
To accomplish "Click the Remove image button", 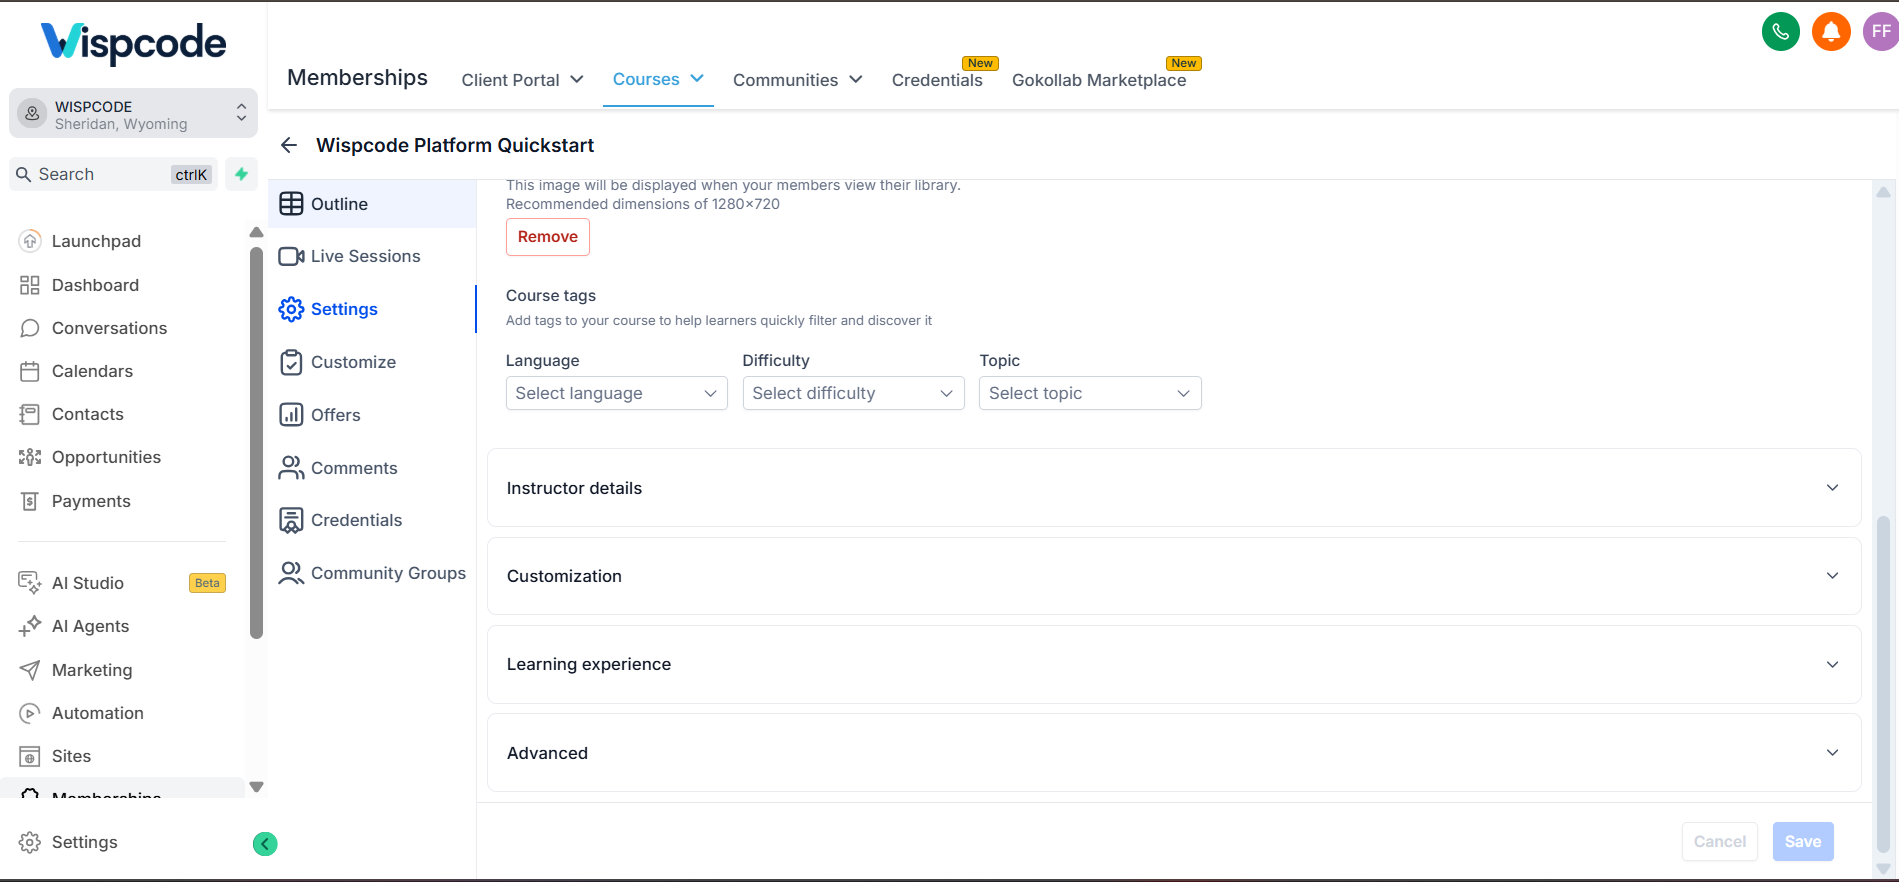I will pyautogui.click(x=548, y=237).
